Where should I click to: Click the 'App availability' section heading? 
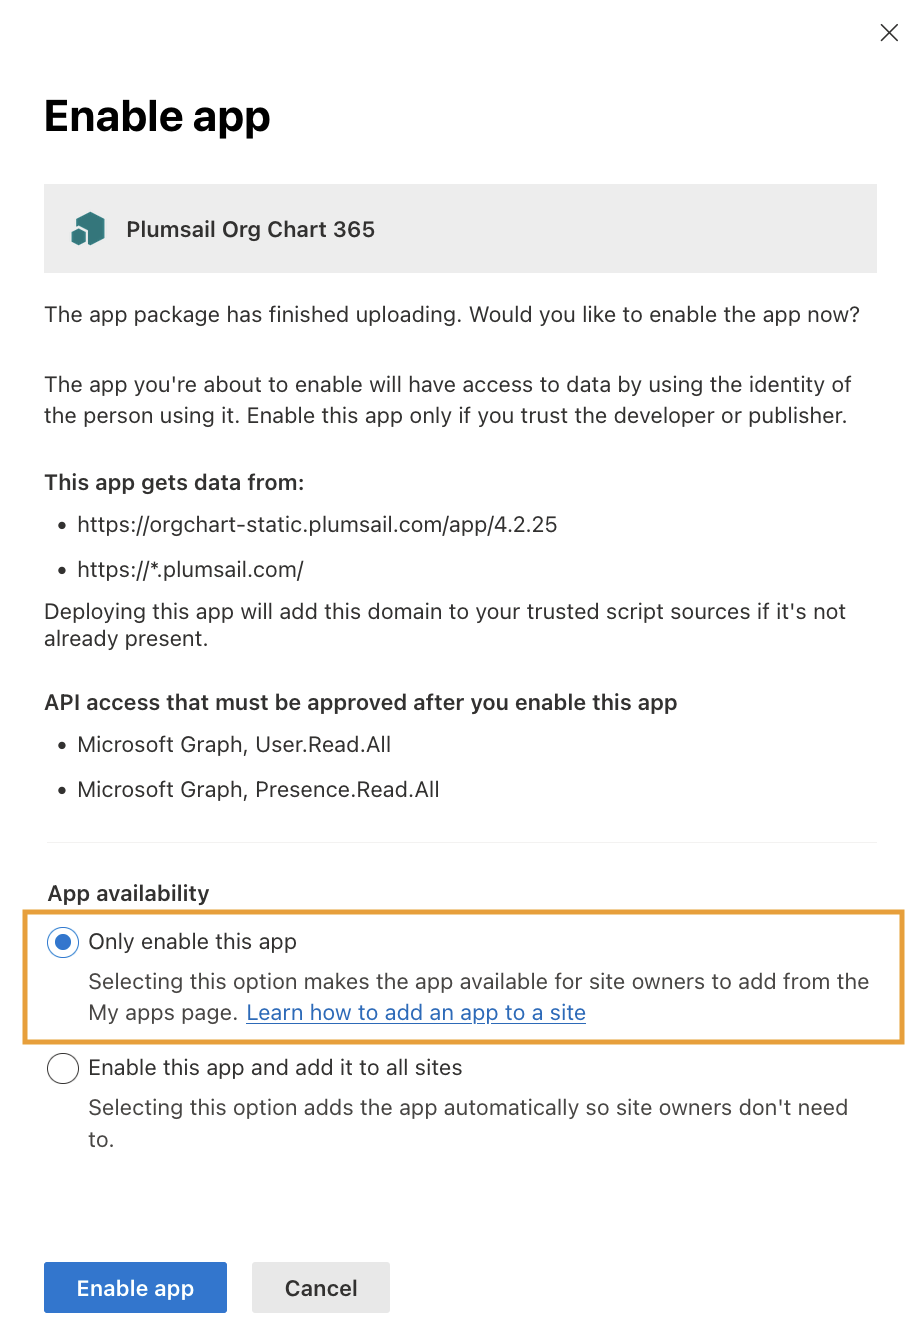129,893
